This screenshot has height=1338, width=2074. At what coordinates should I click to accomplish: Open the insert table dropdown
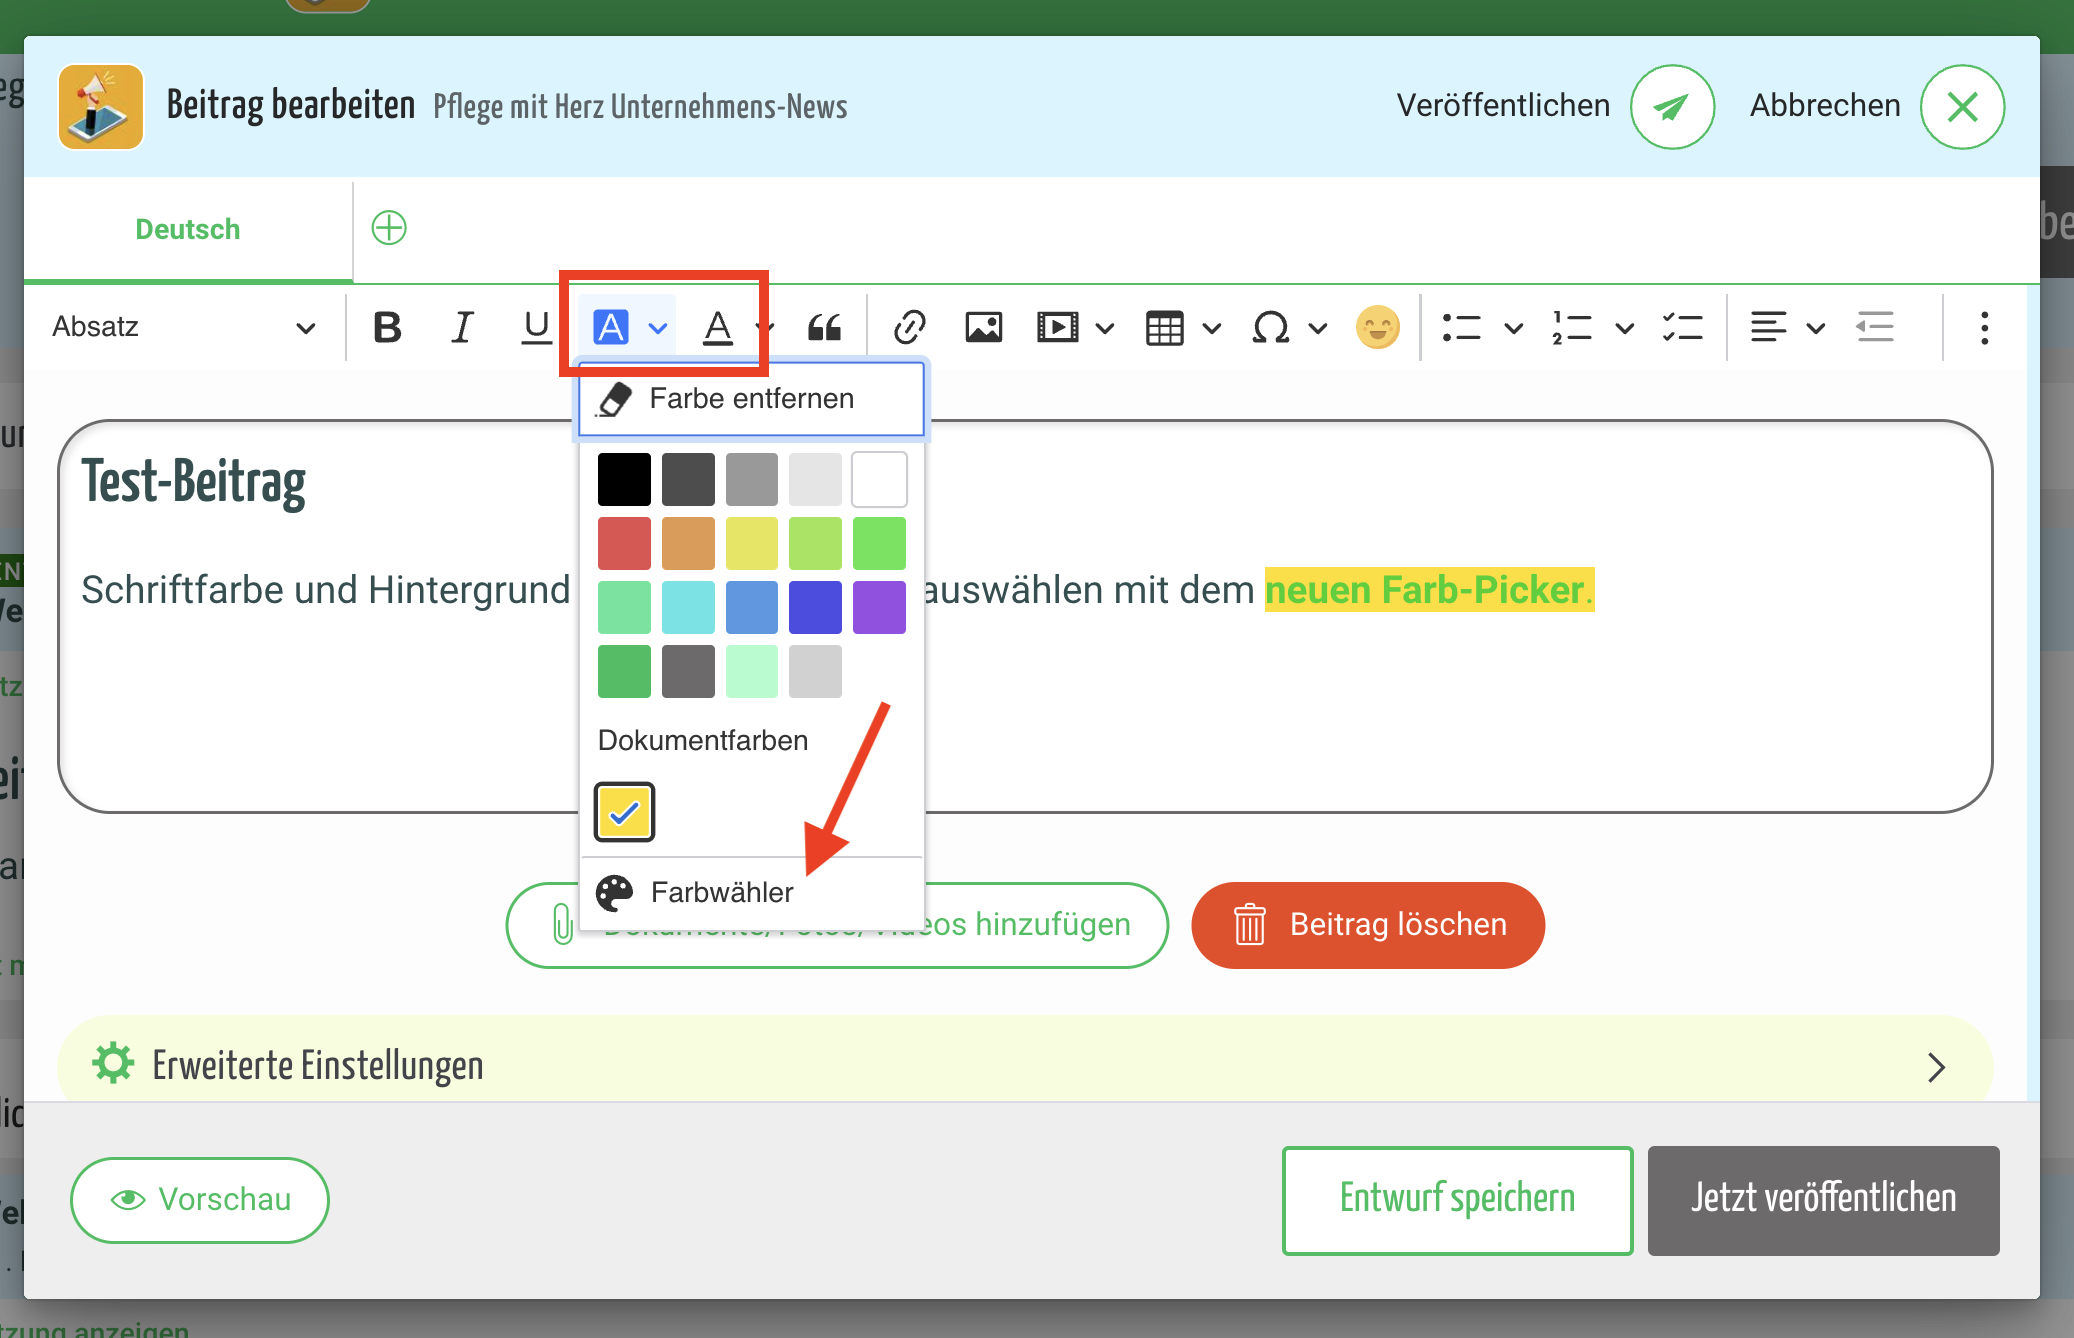(1211, 327)
